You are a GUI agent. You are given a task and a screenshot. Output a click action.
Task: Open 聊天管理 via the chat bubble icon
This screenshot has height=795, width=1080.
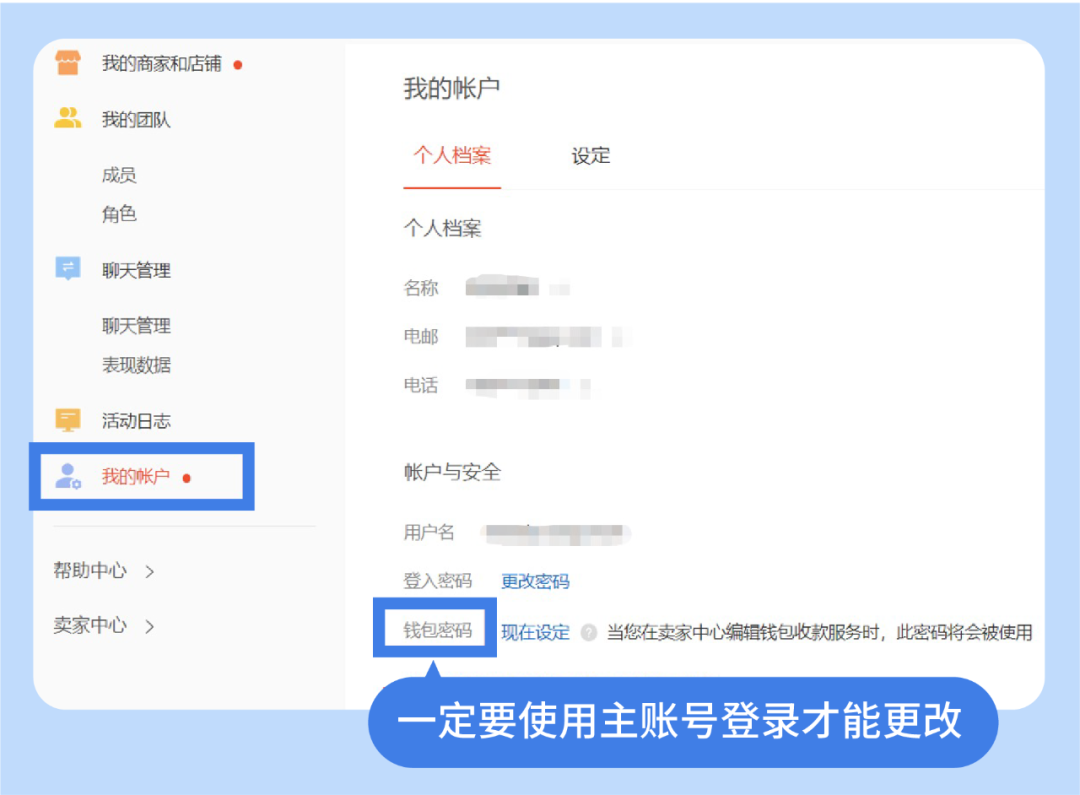(x=67, y=269)
